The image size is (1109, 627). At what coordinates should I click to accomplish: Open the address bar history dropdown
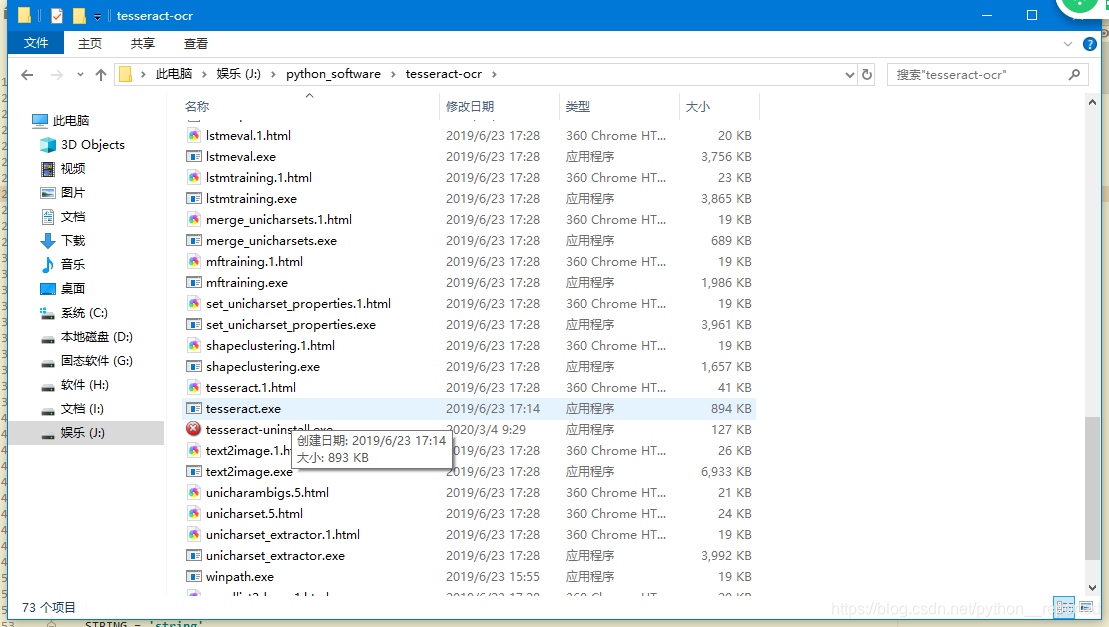pos(849,74)
